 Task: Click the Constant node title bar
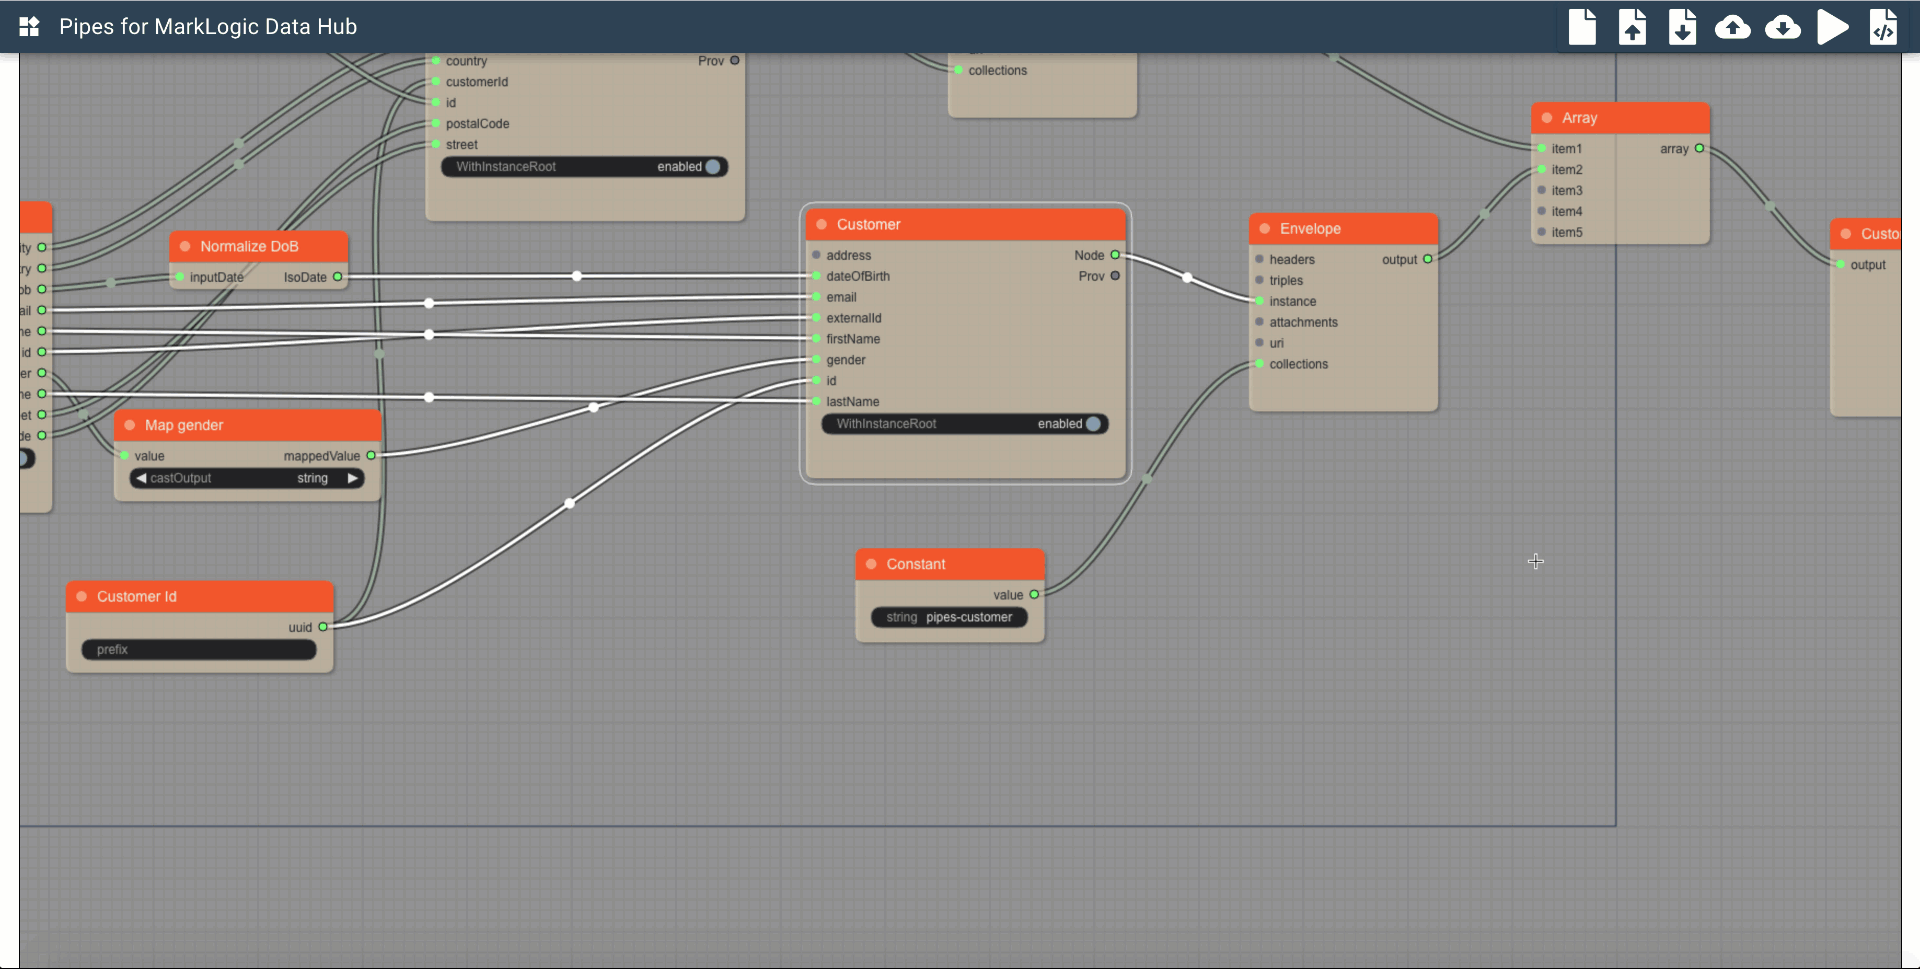coord(950,564)
